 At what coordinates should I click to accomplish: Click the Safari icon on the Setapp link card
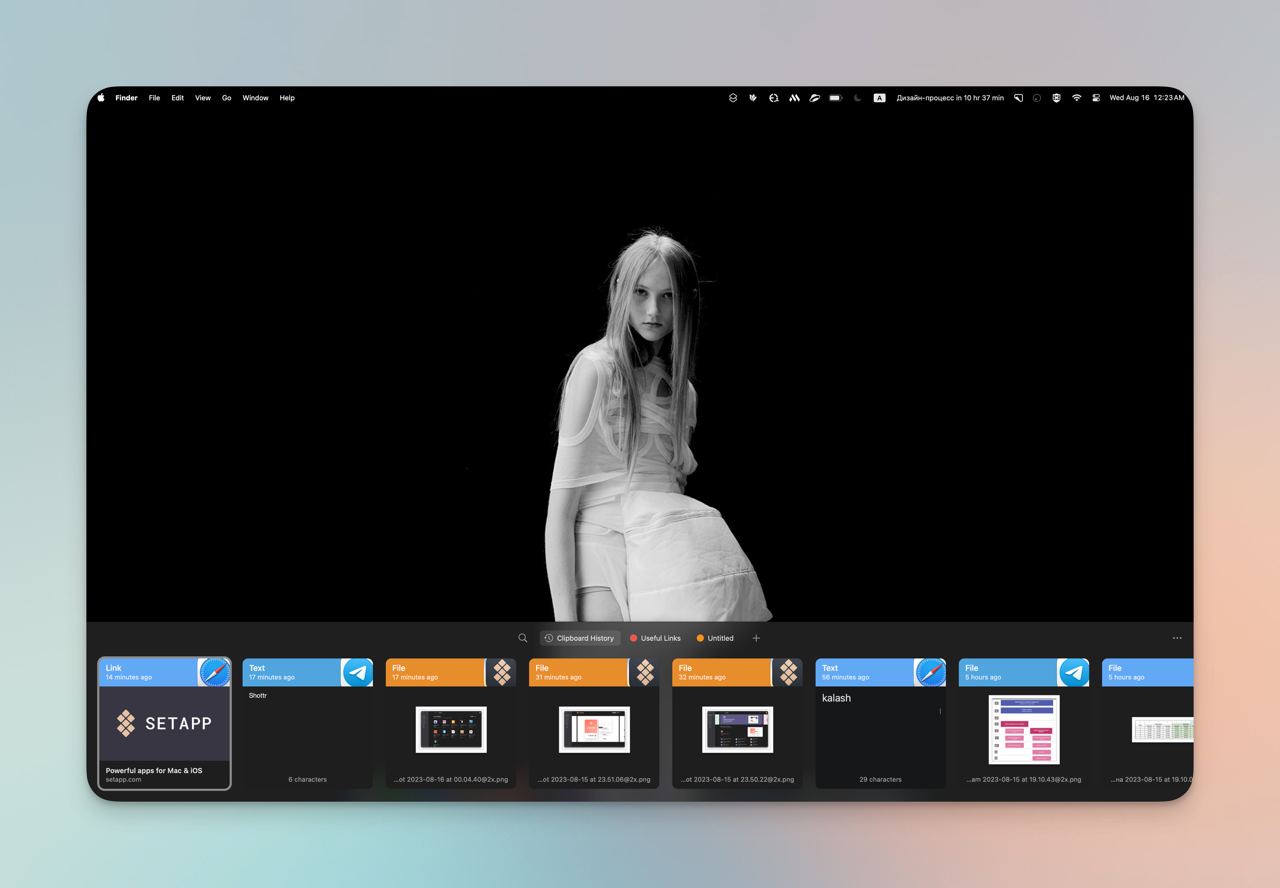214,672
